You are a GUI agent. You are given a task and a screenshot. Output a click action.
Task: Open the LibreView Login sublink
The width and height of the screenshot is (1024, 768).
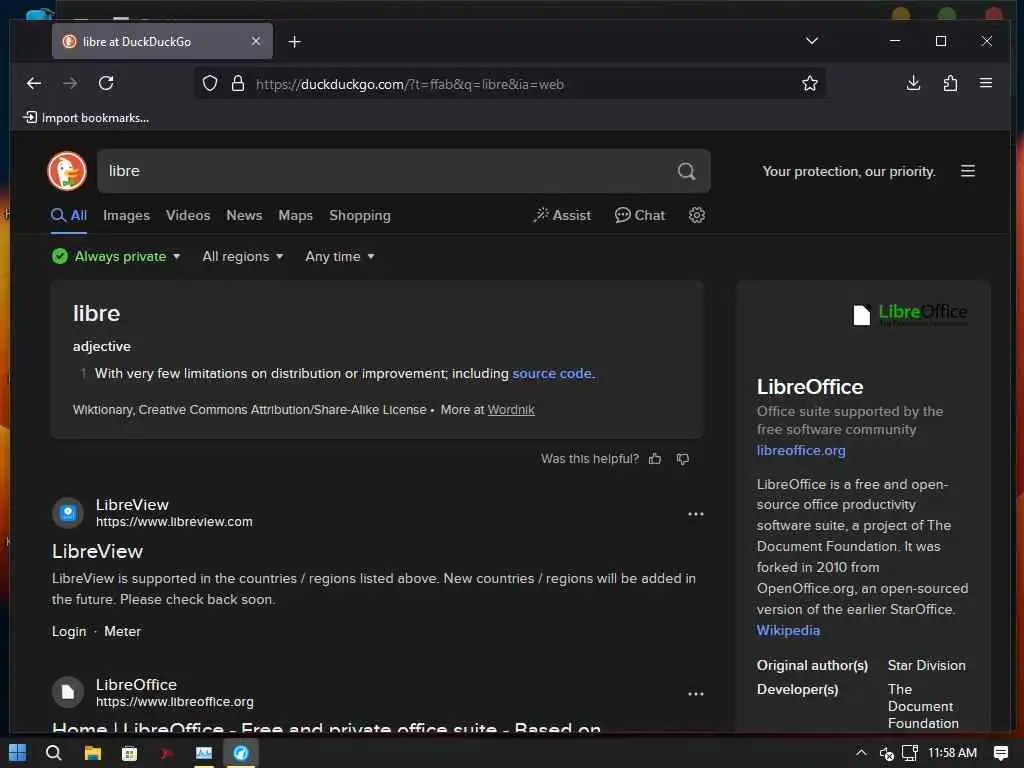(69, 632)
